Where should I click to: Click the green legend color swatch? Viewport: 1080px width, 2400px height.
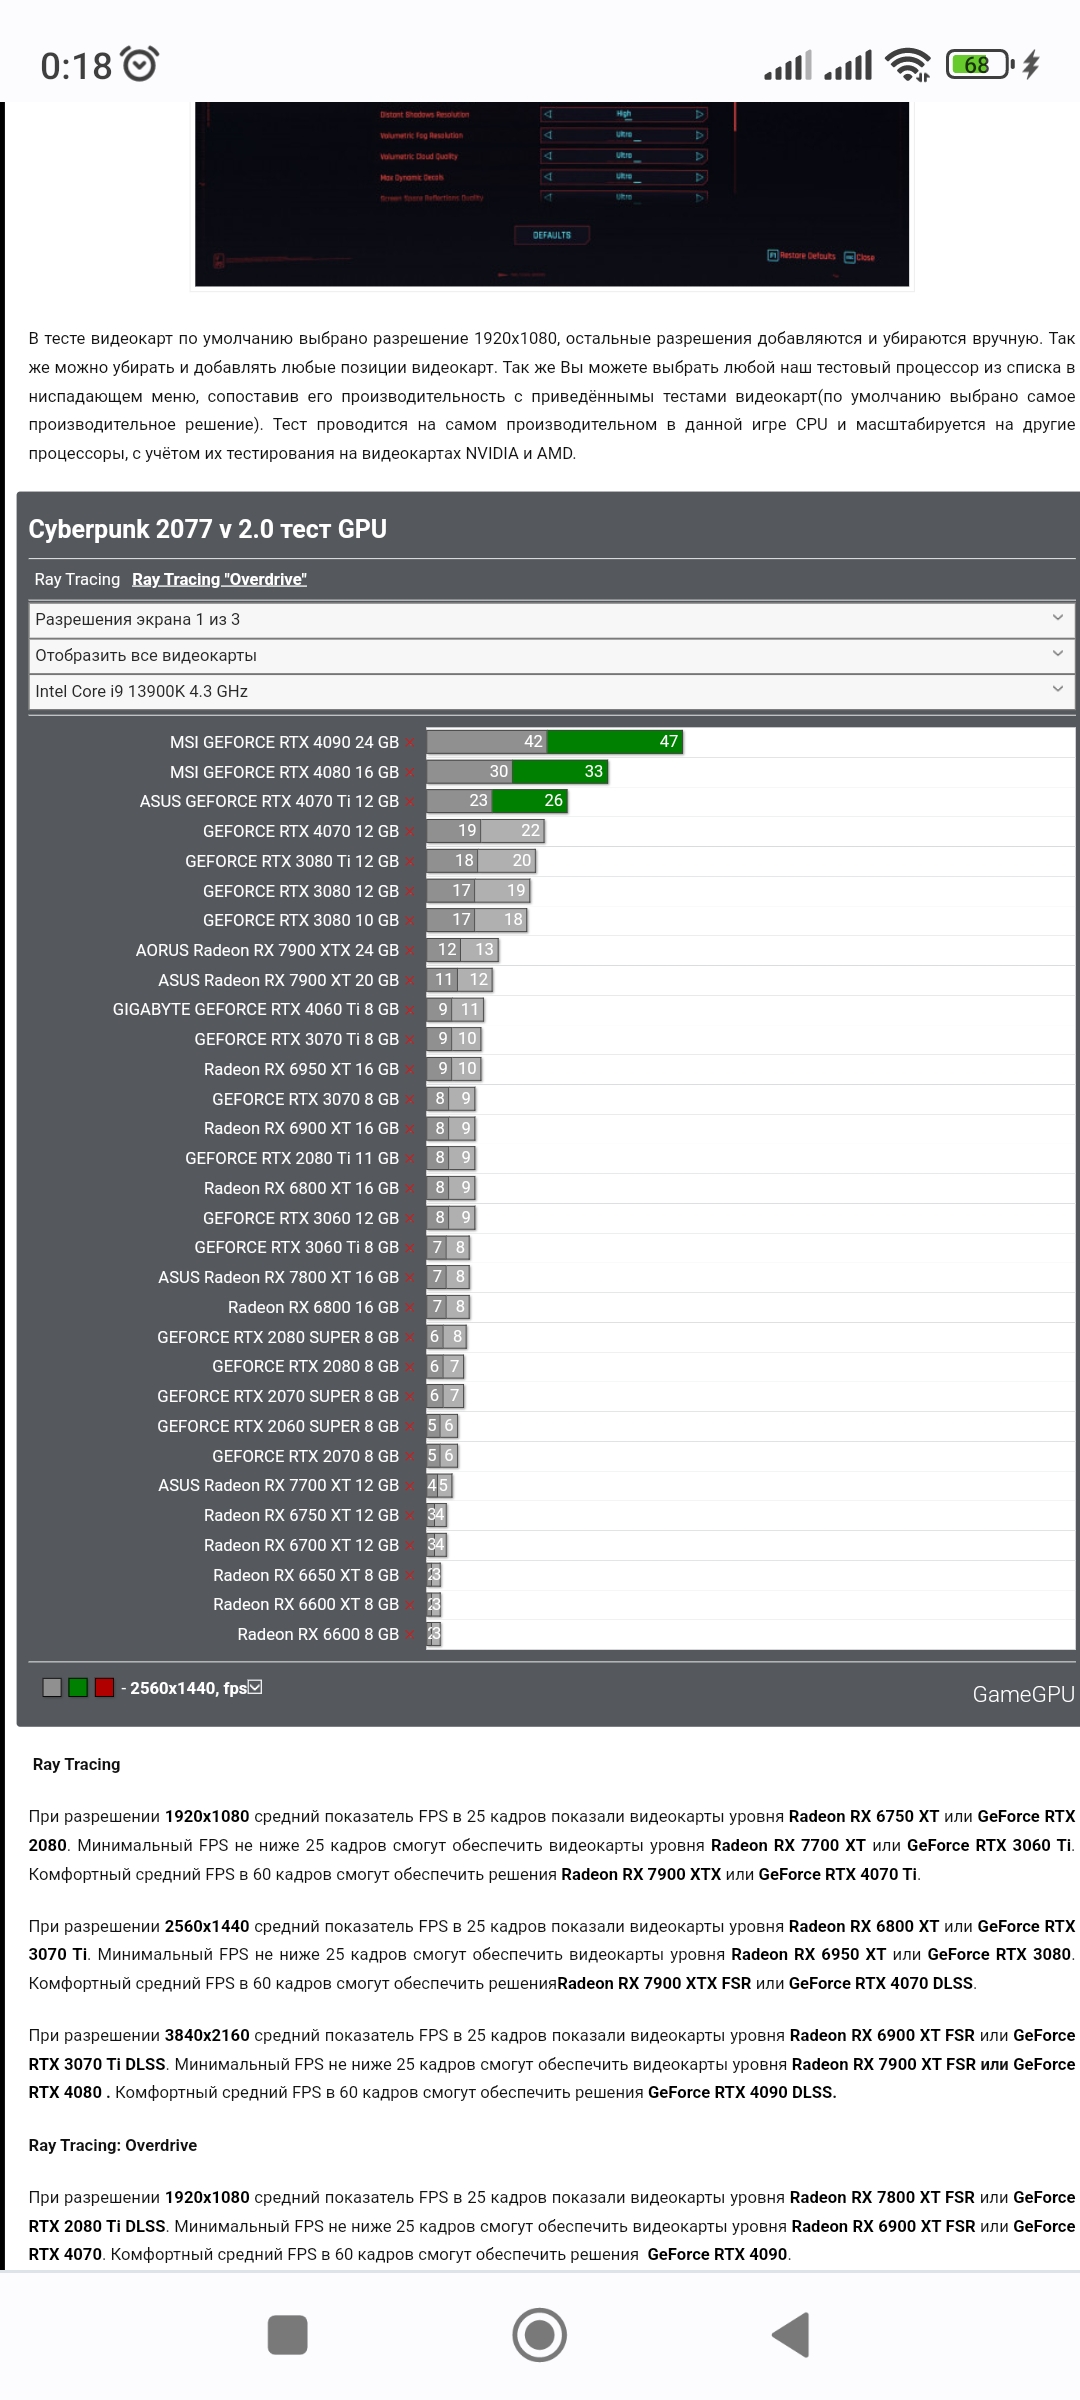point(78,1688)
